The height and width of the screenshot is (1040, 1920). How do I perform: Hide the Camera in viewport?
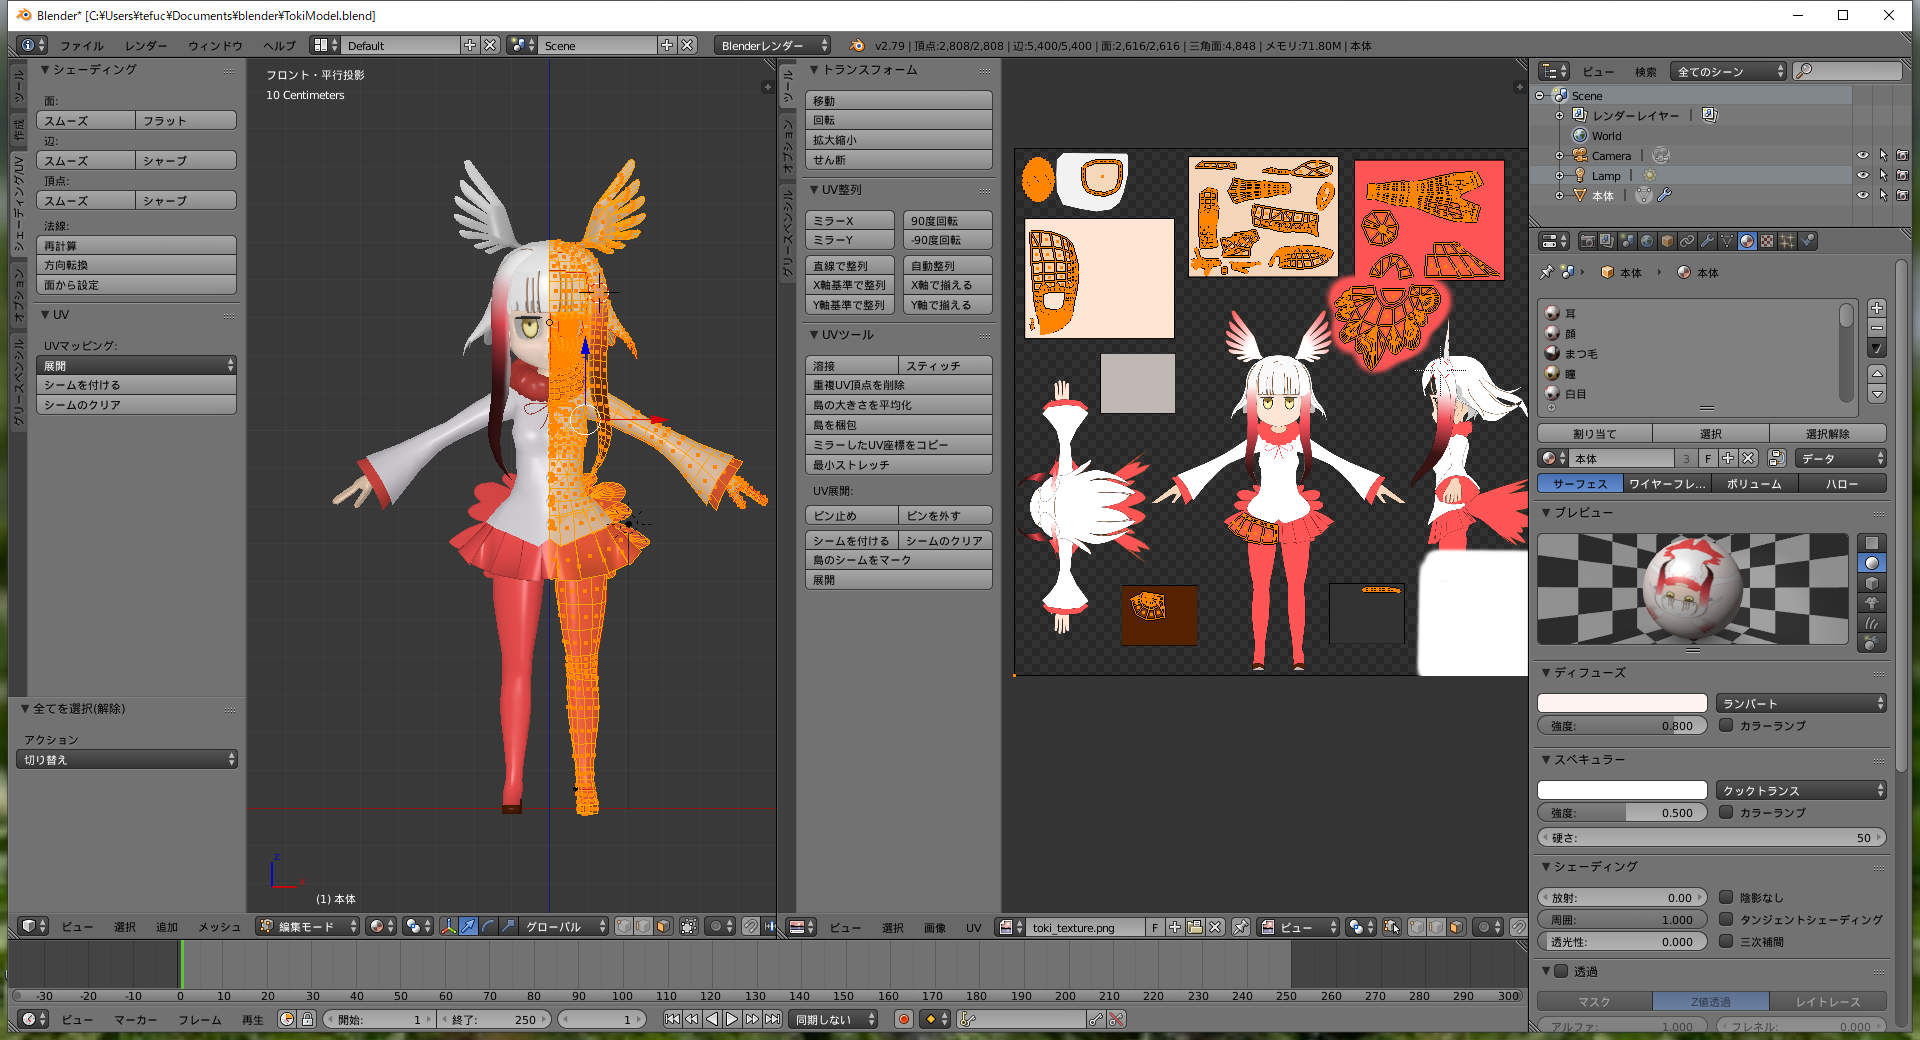point(1863,155)
